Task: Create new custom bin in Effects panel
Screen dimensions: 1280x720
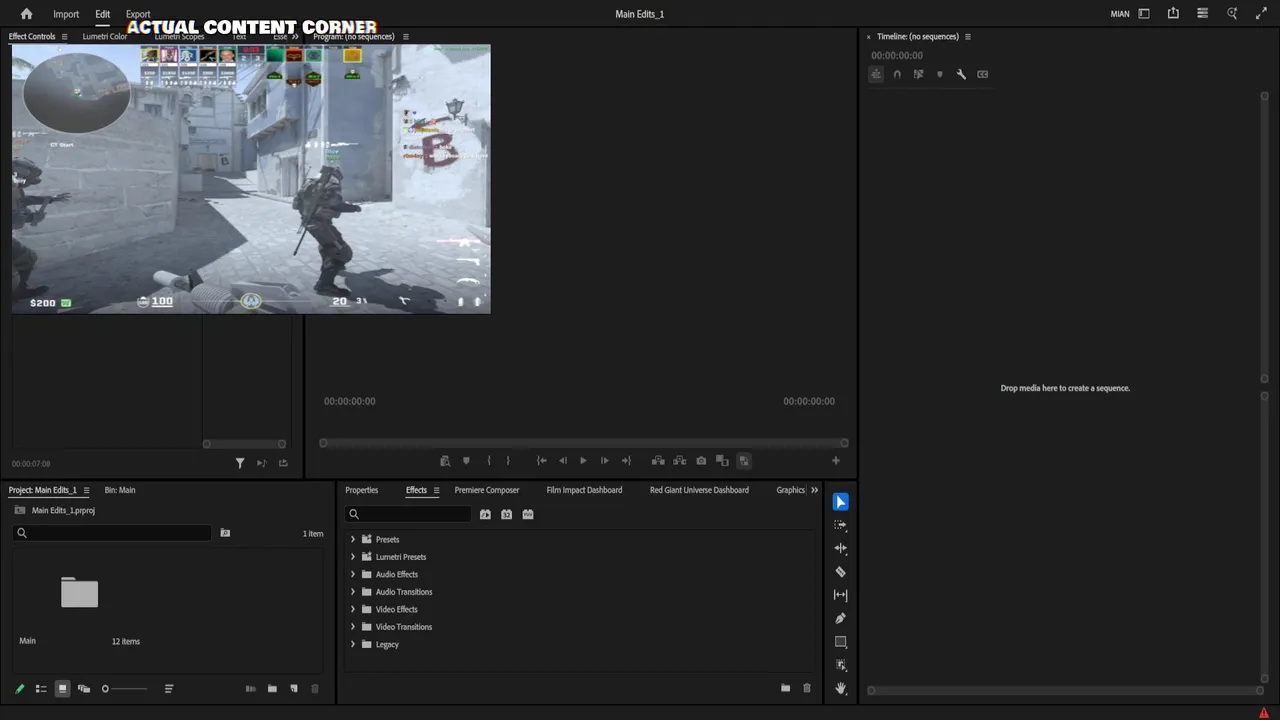Action: 785,688
